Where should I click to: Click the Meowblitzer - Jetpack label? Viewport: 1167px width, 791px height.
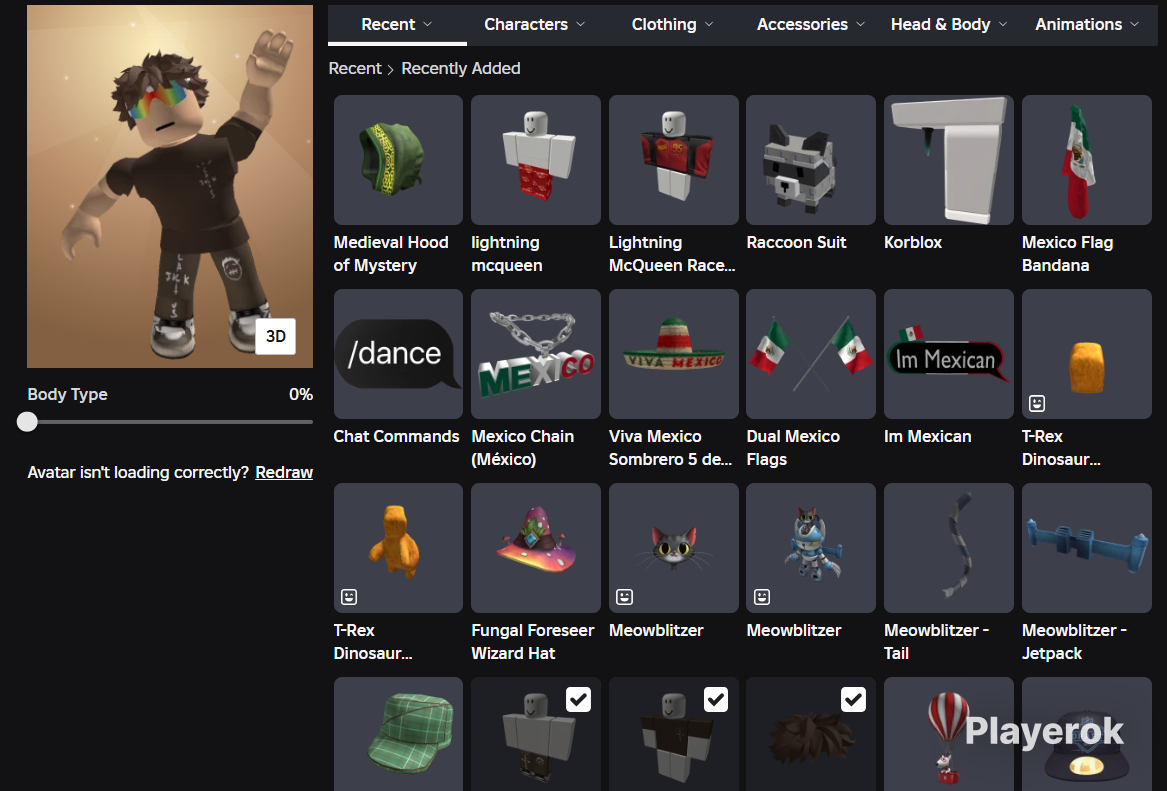tap(1075, 641)
